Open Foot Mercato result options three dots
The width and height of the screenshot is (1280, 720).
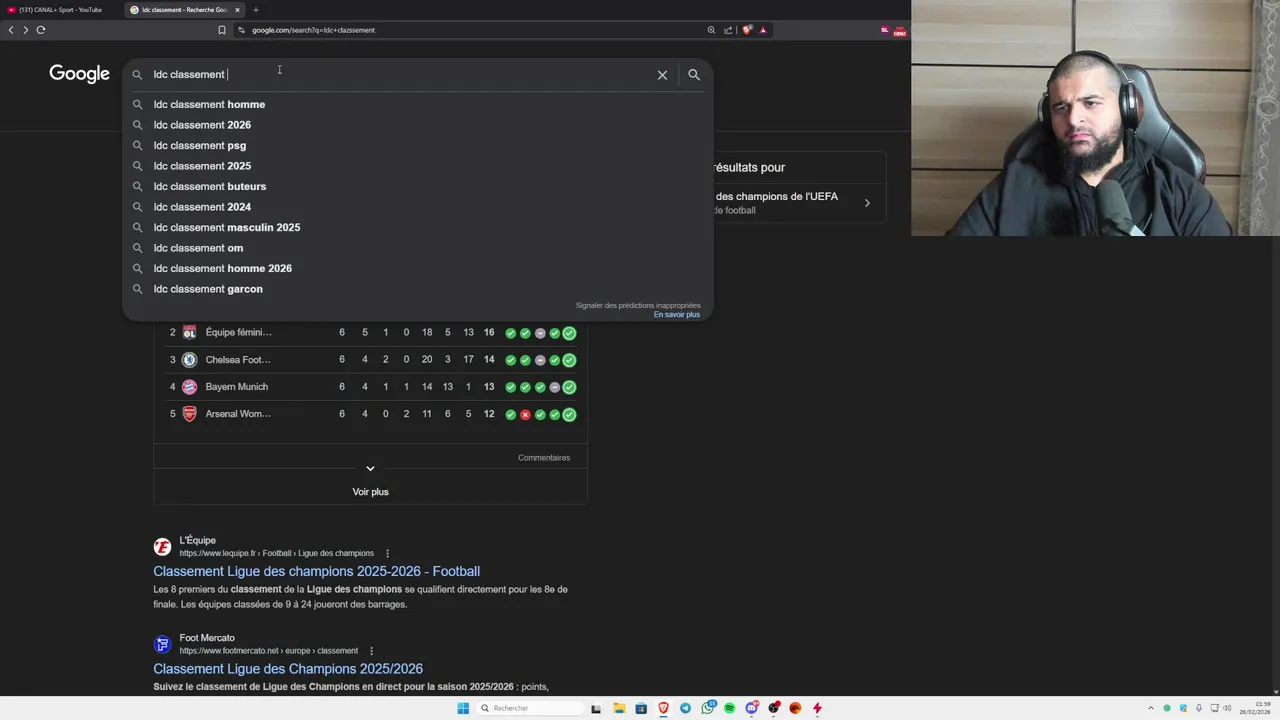click(371, 651)
